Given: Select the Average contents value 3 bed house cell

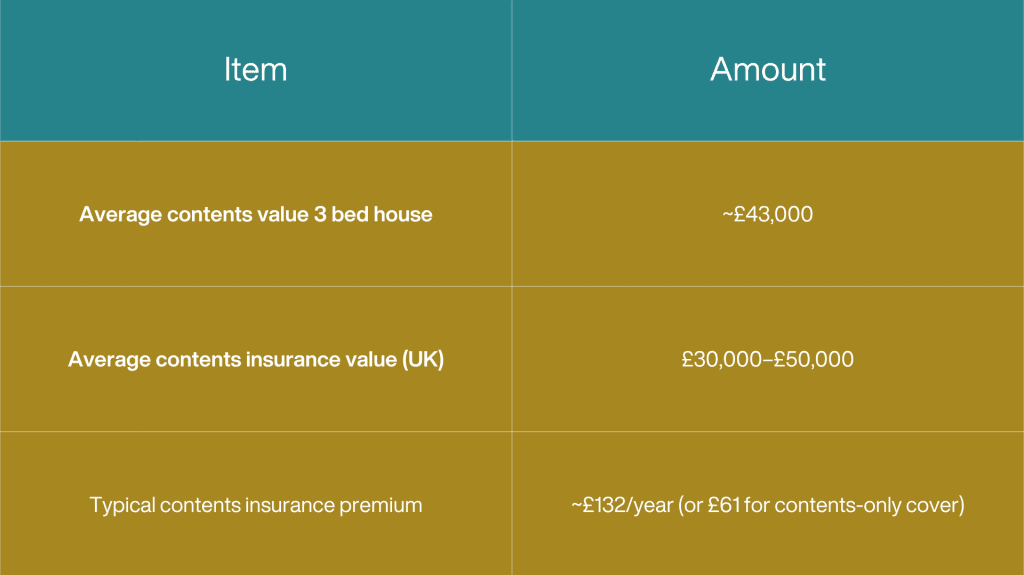Looking at the screenshot, I should (x=255, y=214).
